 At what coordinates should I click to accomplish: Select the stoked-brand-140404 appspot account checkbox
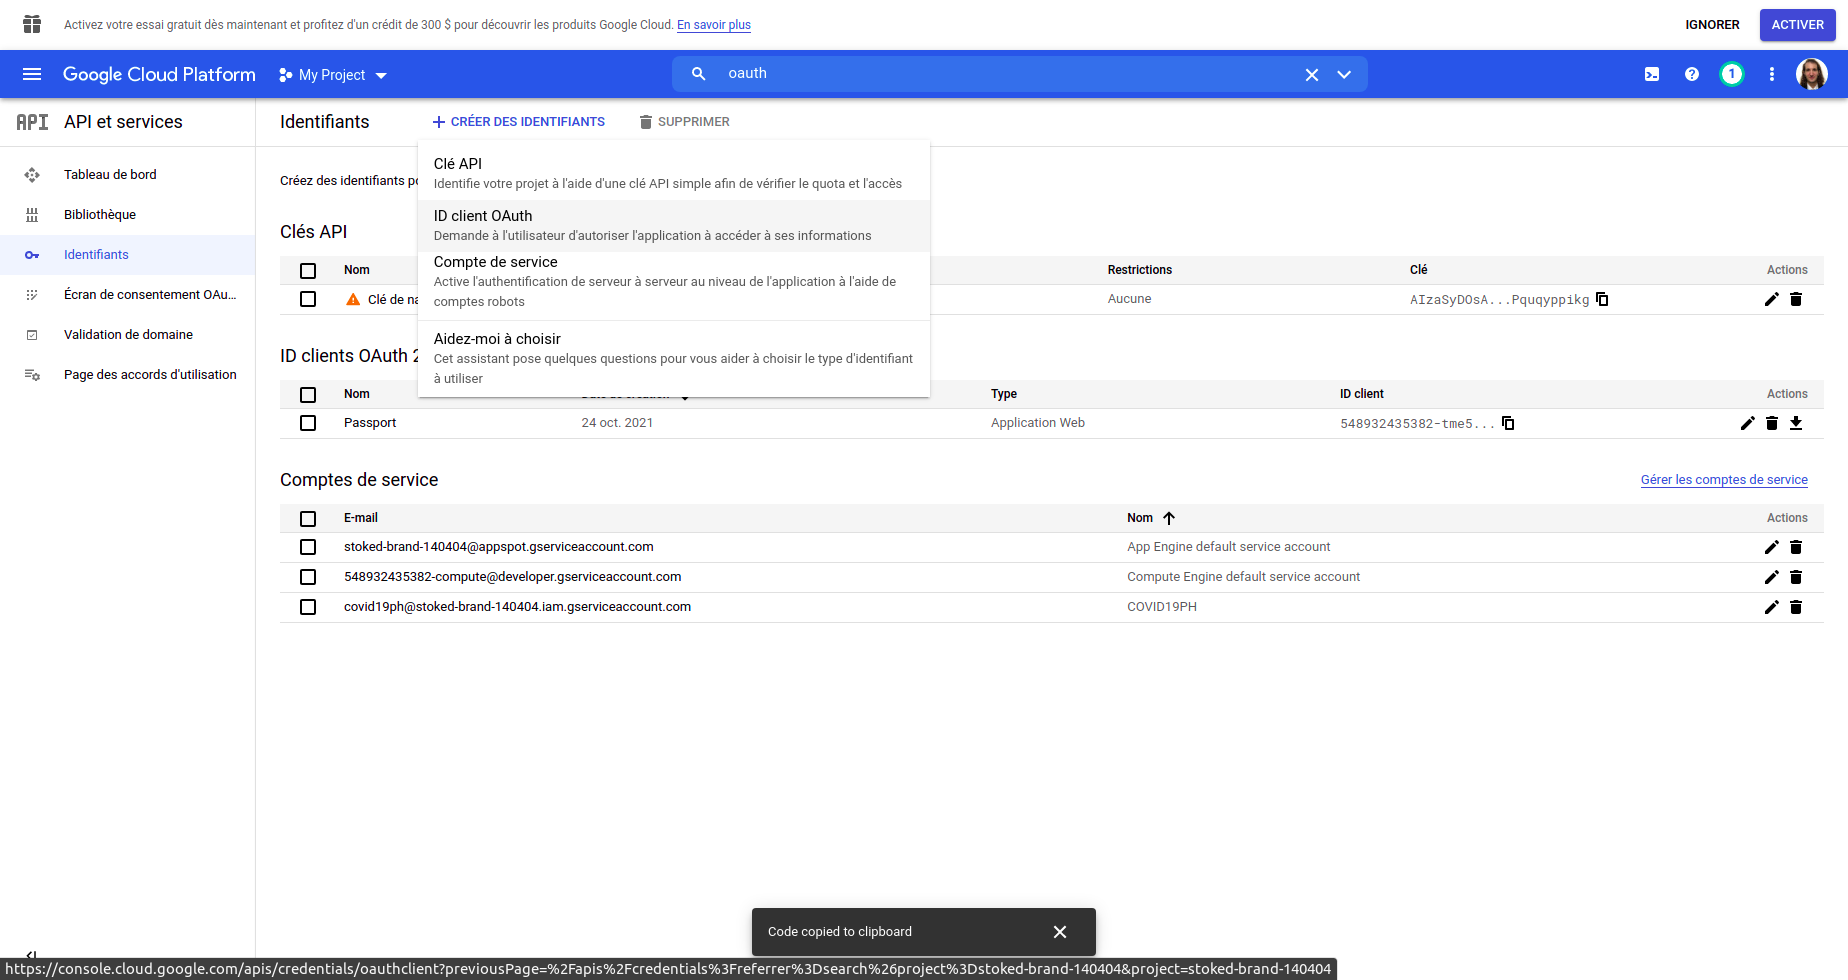(308, 547)
